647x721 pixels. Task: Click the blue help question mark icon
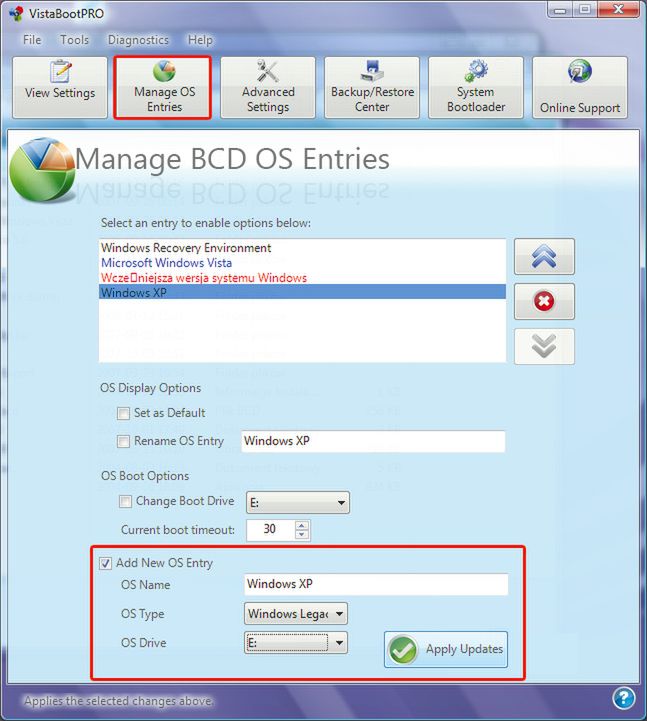pyautogui.click(x=624, y=698)
